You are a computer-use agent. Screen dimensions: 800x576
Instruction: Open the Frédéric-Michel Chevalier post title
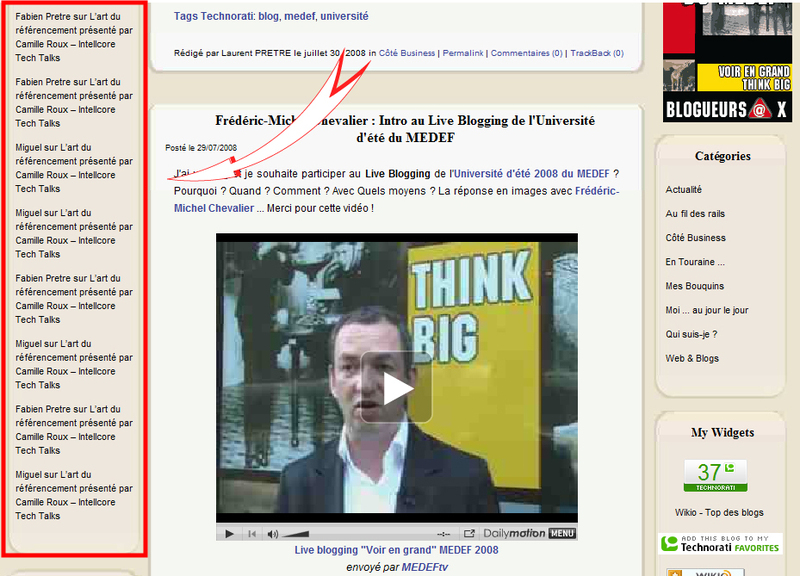[405, 129]
